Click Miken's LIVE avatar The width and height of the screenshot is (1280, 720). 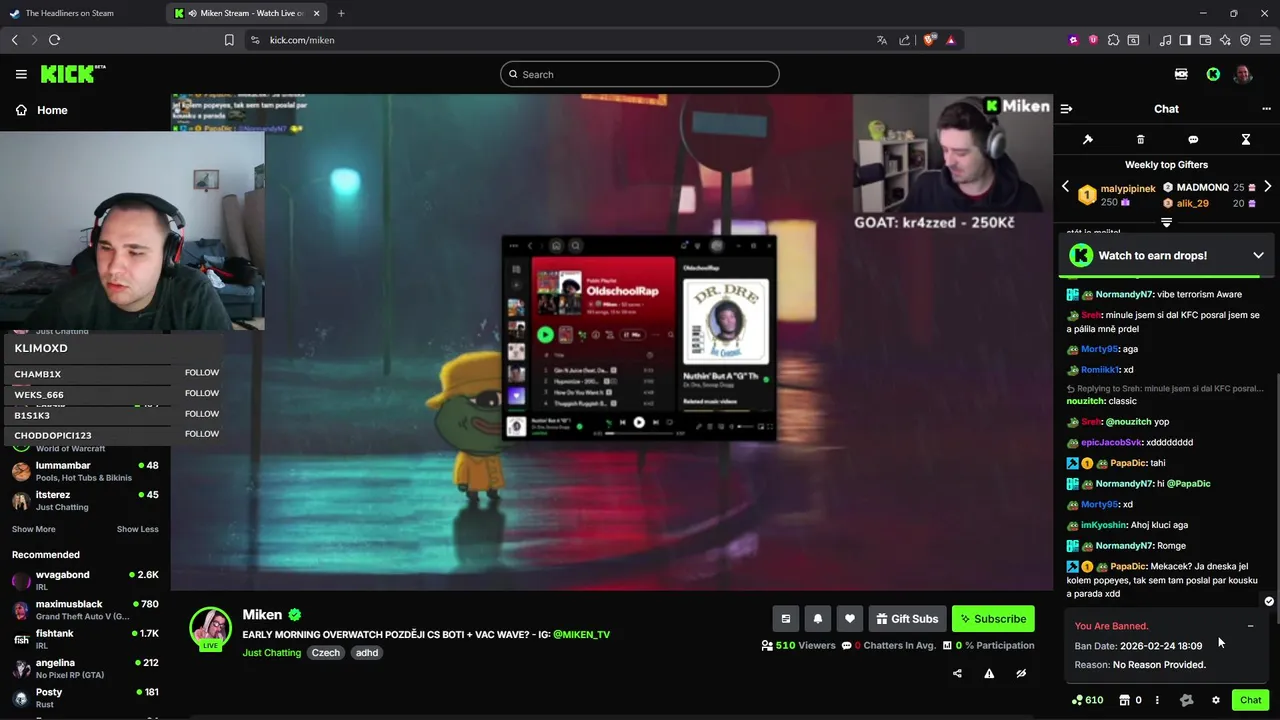point(210,628)
